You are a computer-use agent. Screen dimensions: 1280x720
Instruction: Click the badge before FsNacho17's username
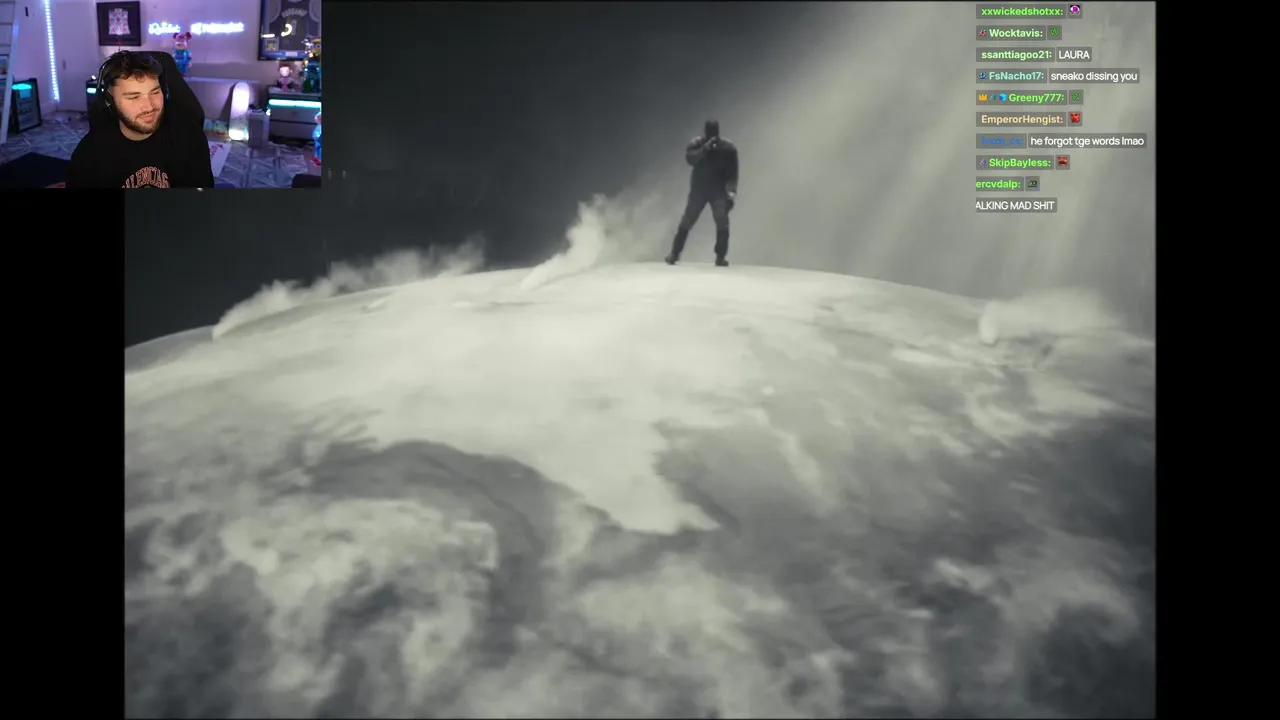(x=983, y=76)
